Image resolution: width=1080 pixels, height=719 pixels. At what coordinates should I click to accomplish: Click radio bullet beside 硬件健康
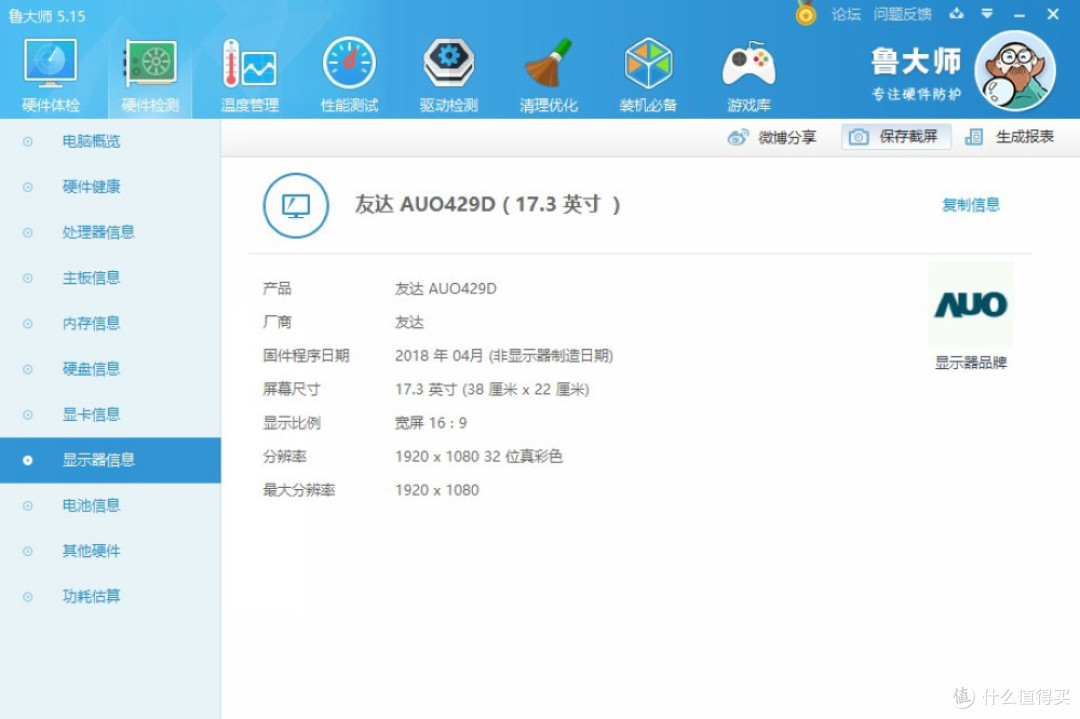pyautogui.click(x=28, y=187)
